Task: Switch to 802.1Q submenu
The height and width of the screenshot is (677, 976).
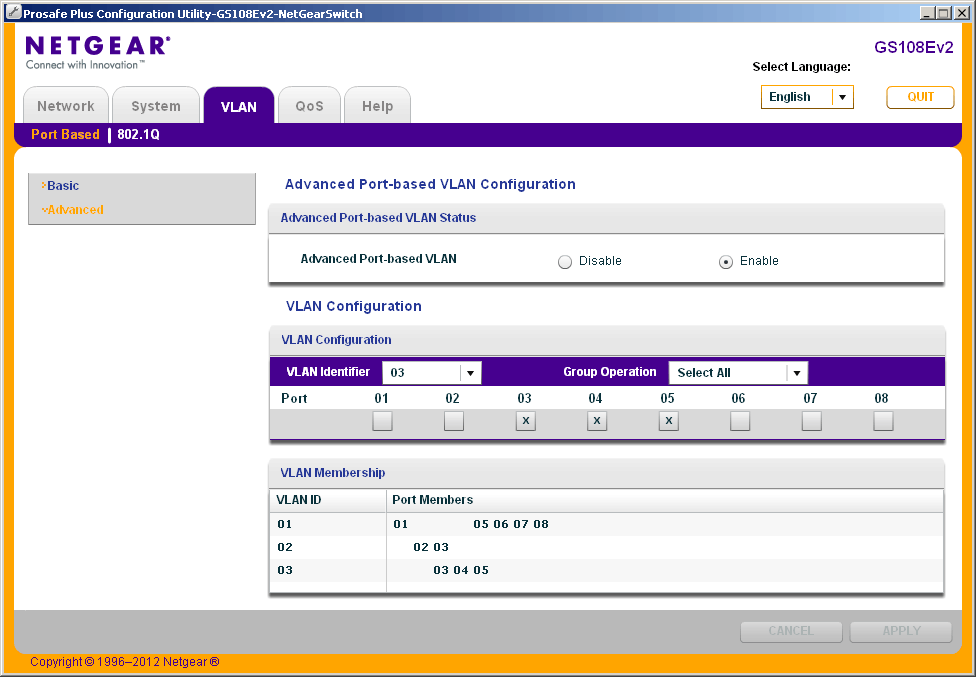Action: [138, 134]
